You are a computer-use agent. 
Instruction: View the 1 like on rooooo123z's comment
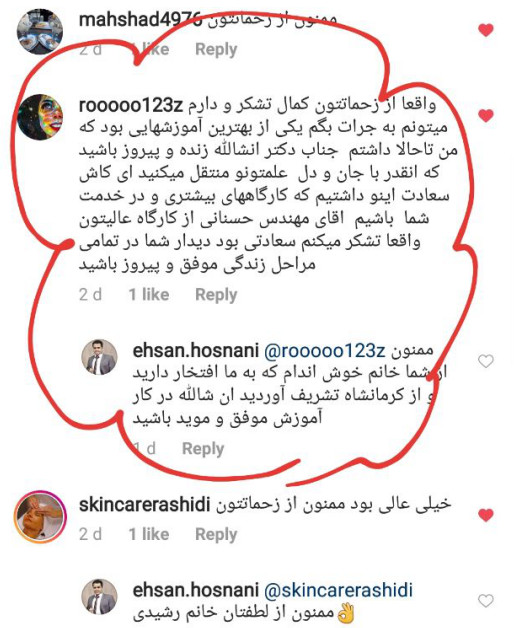tap(149, 295)
